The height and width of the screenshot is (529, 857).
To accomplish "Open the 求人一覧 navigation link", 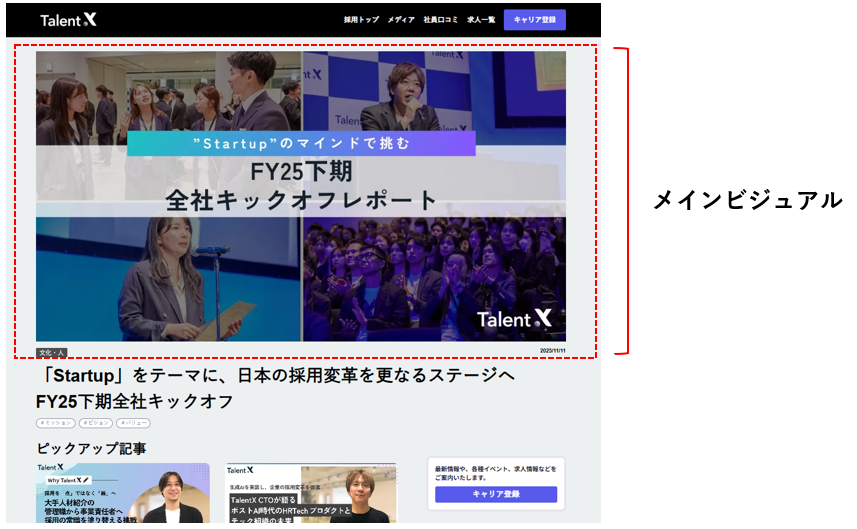I will coord(481,20).
